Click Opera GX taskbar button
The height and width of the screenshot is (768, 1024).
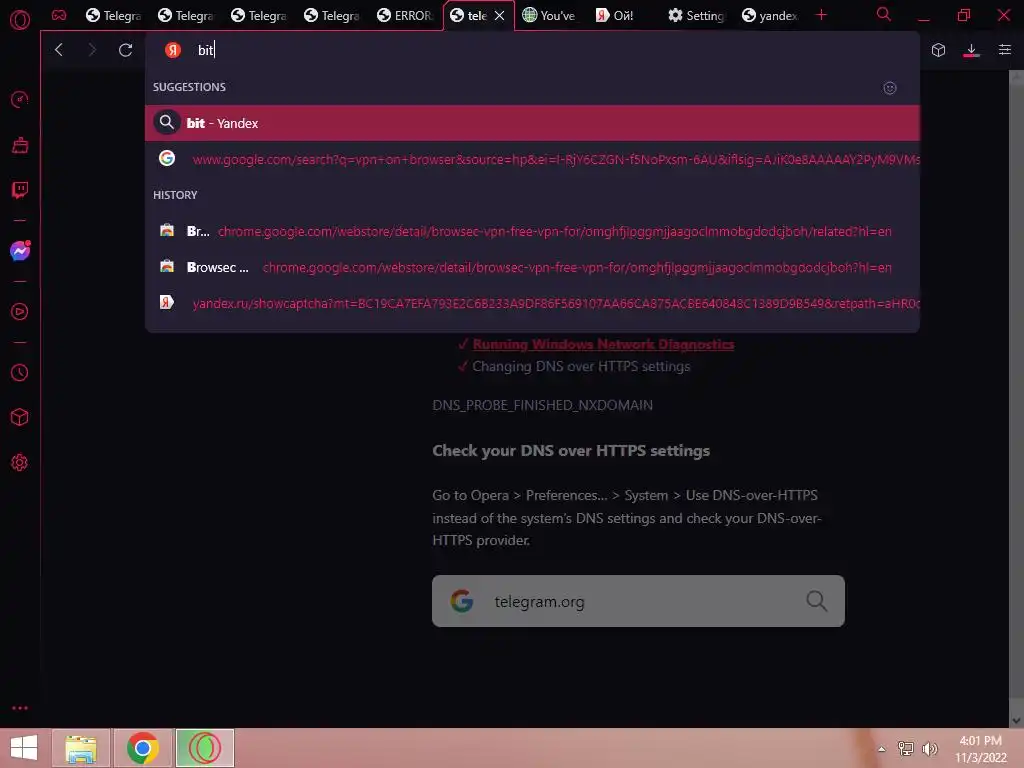[204, 748]
